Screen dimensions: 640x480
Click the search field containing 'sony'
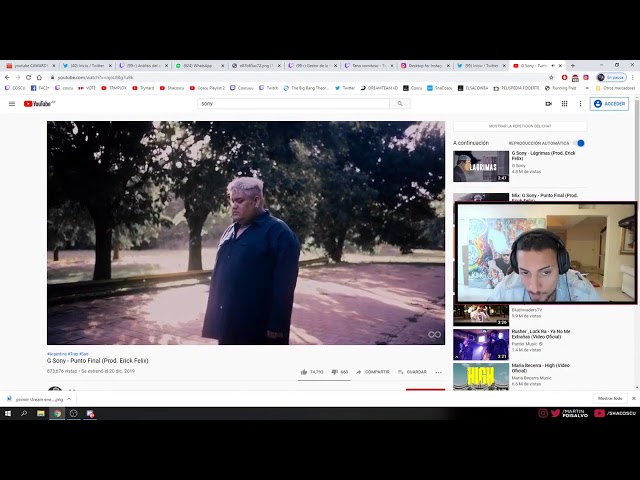[293, 104]
